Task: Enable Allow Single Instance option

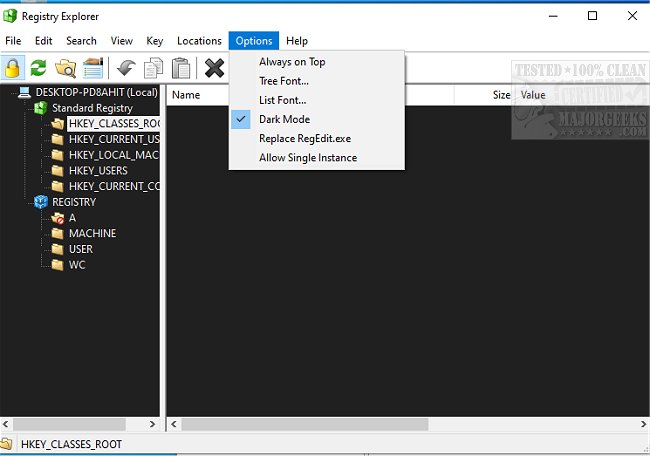Action: [317, 158]
